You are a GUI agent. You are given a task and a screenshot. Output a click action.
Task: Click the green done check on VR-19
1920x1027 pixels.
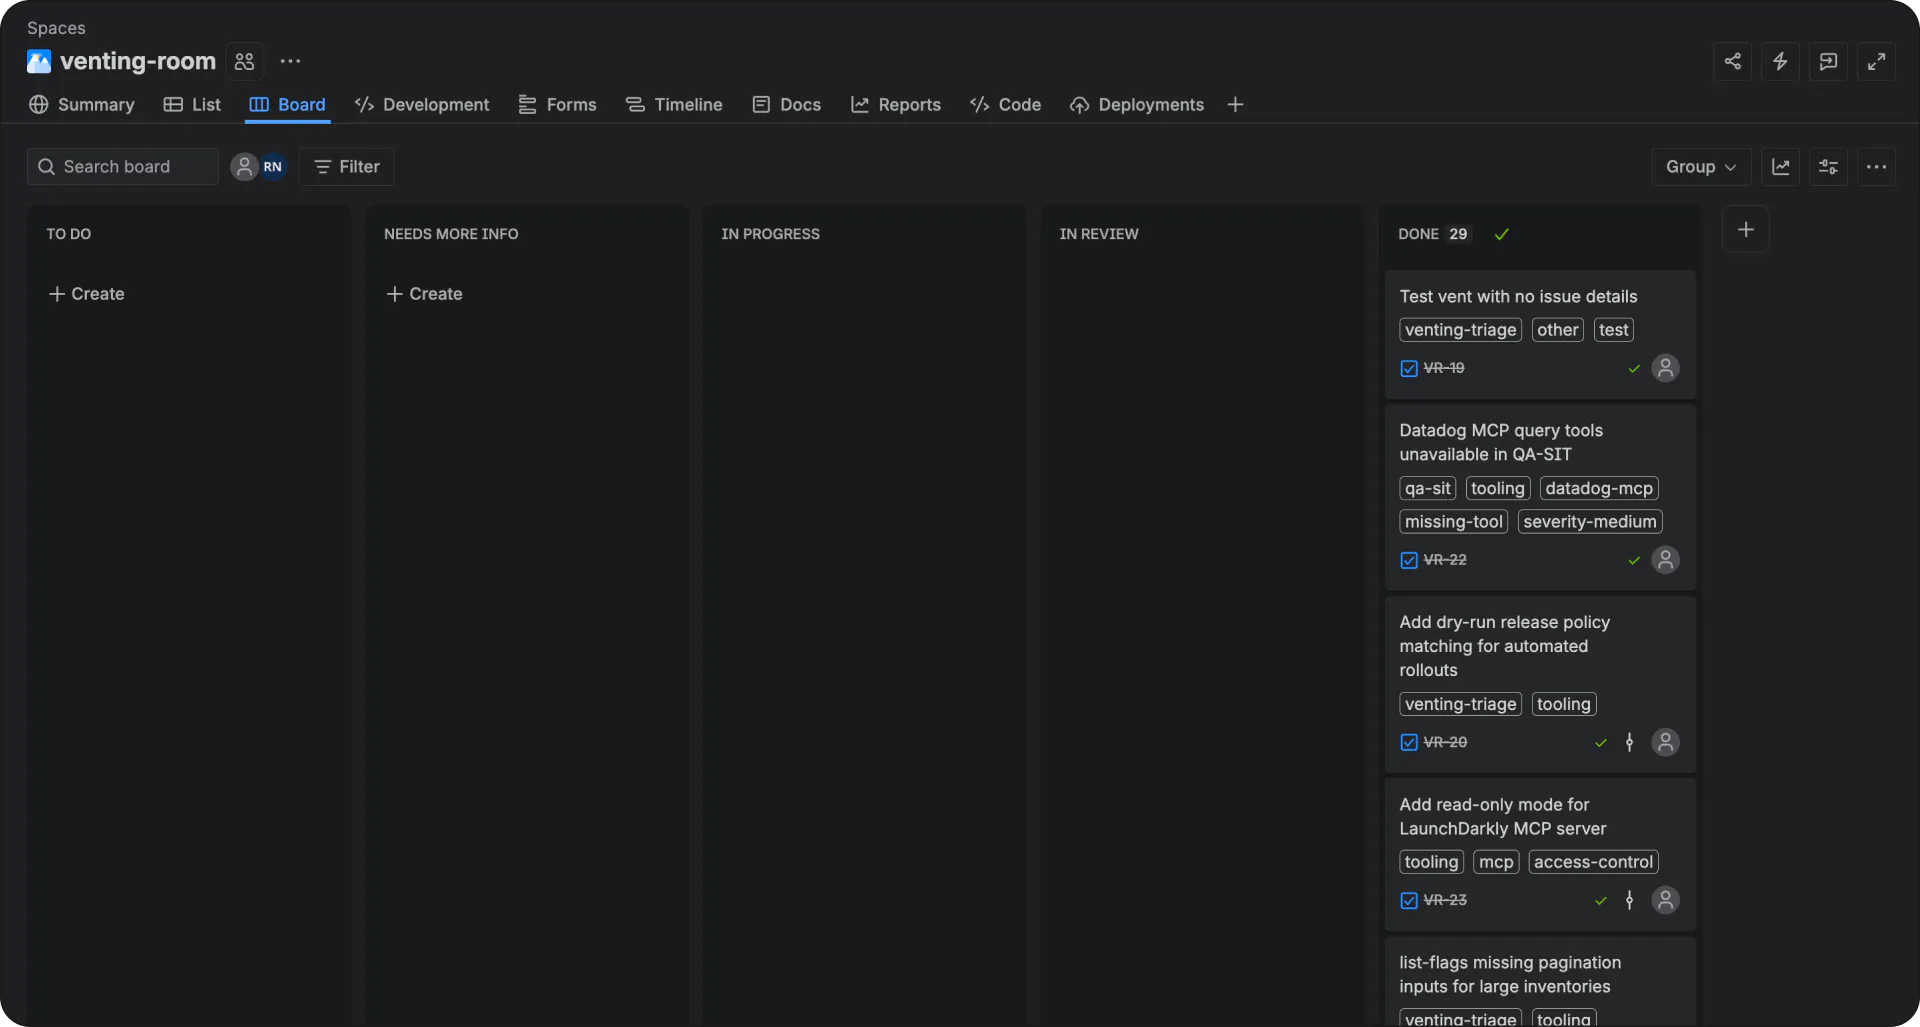point(1634,368)
